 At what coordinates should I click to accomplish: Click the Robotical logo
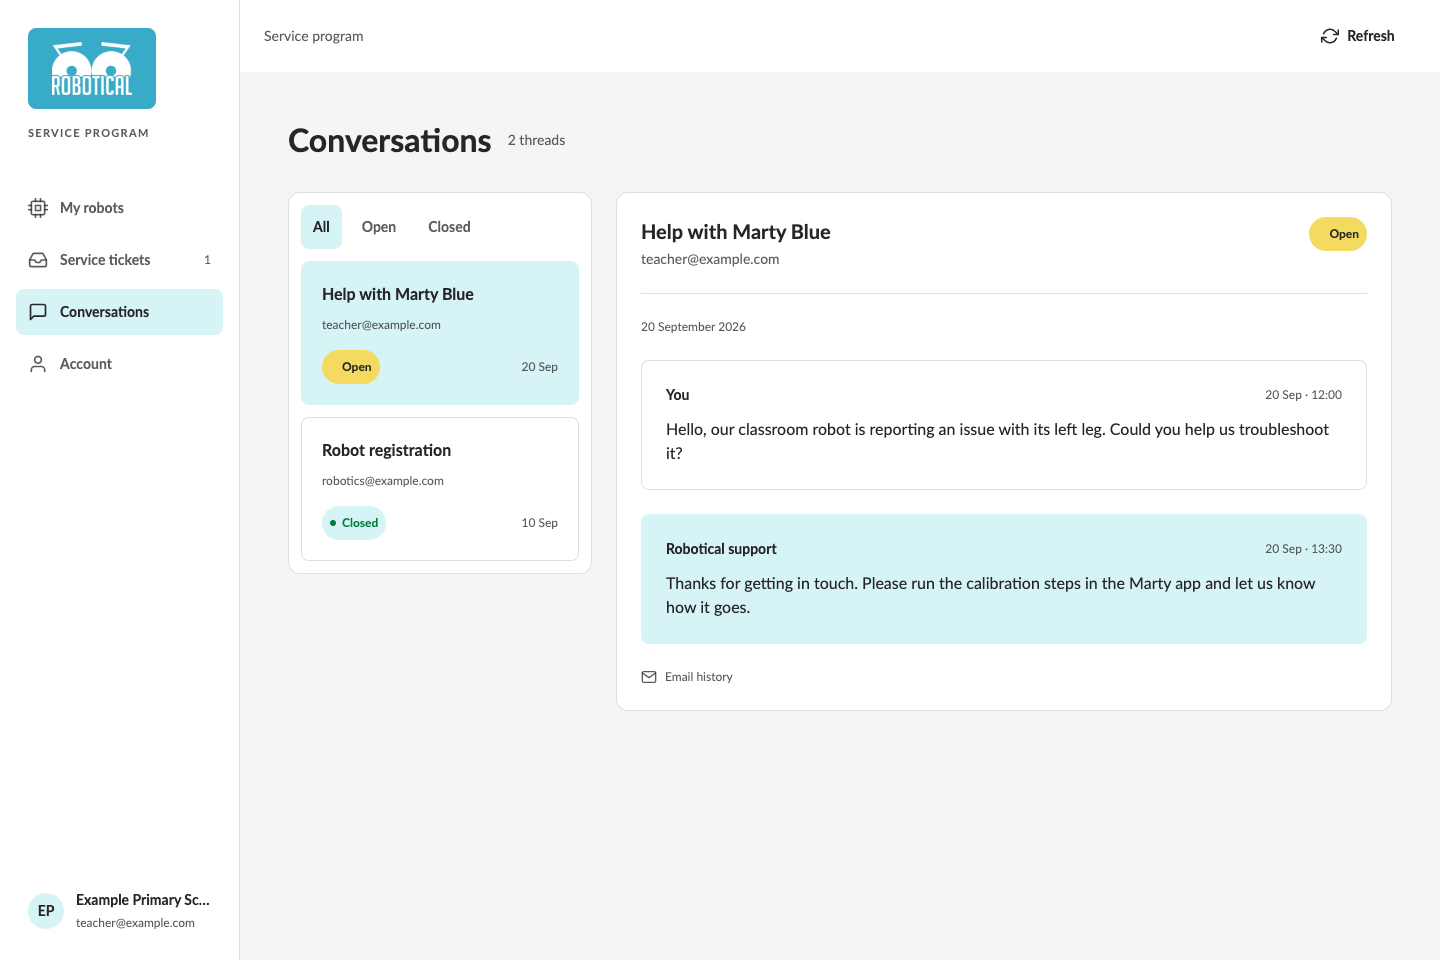tap(92, 68)
